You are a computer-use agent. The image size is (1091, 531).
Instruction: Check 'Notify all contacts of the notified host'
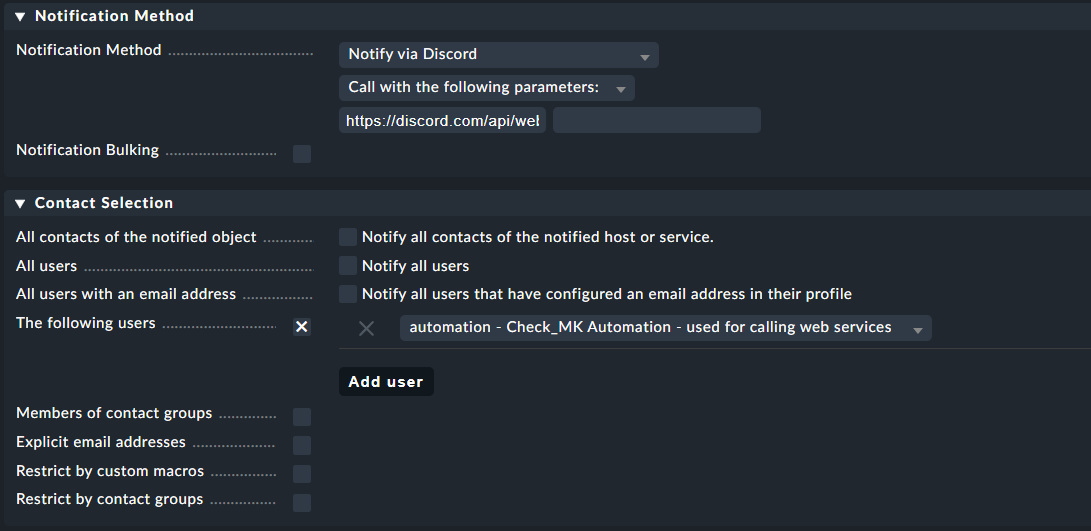click(348, 237)
